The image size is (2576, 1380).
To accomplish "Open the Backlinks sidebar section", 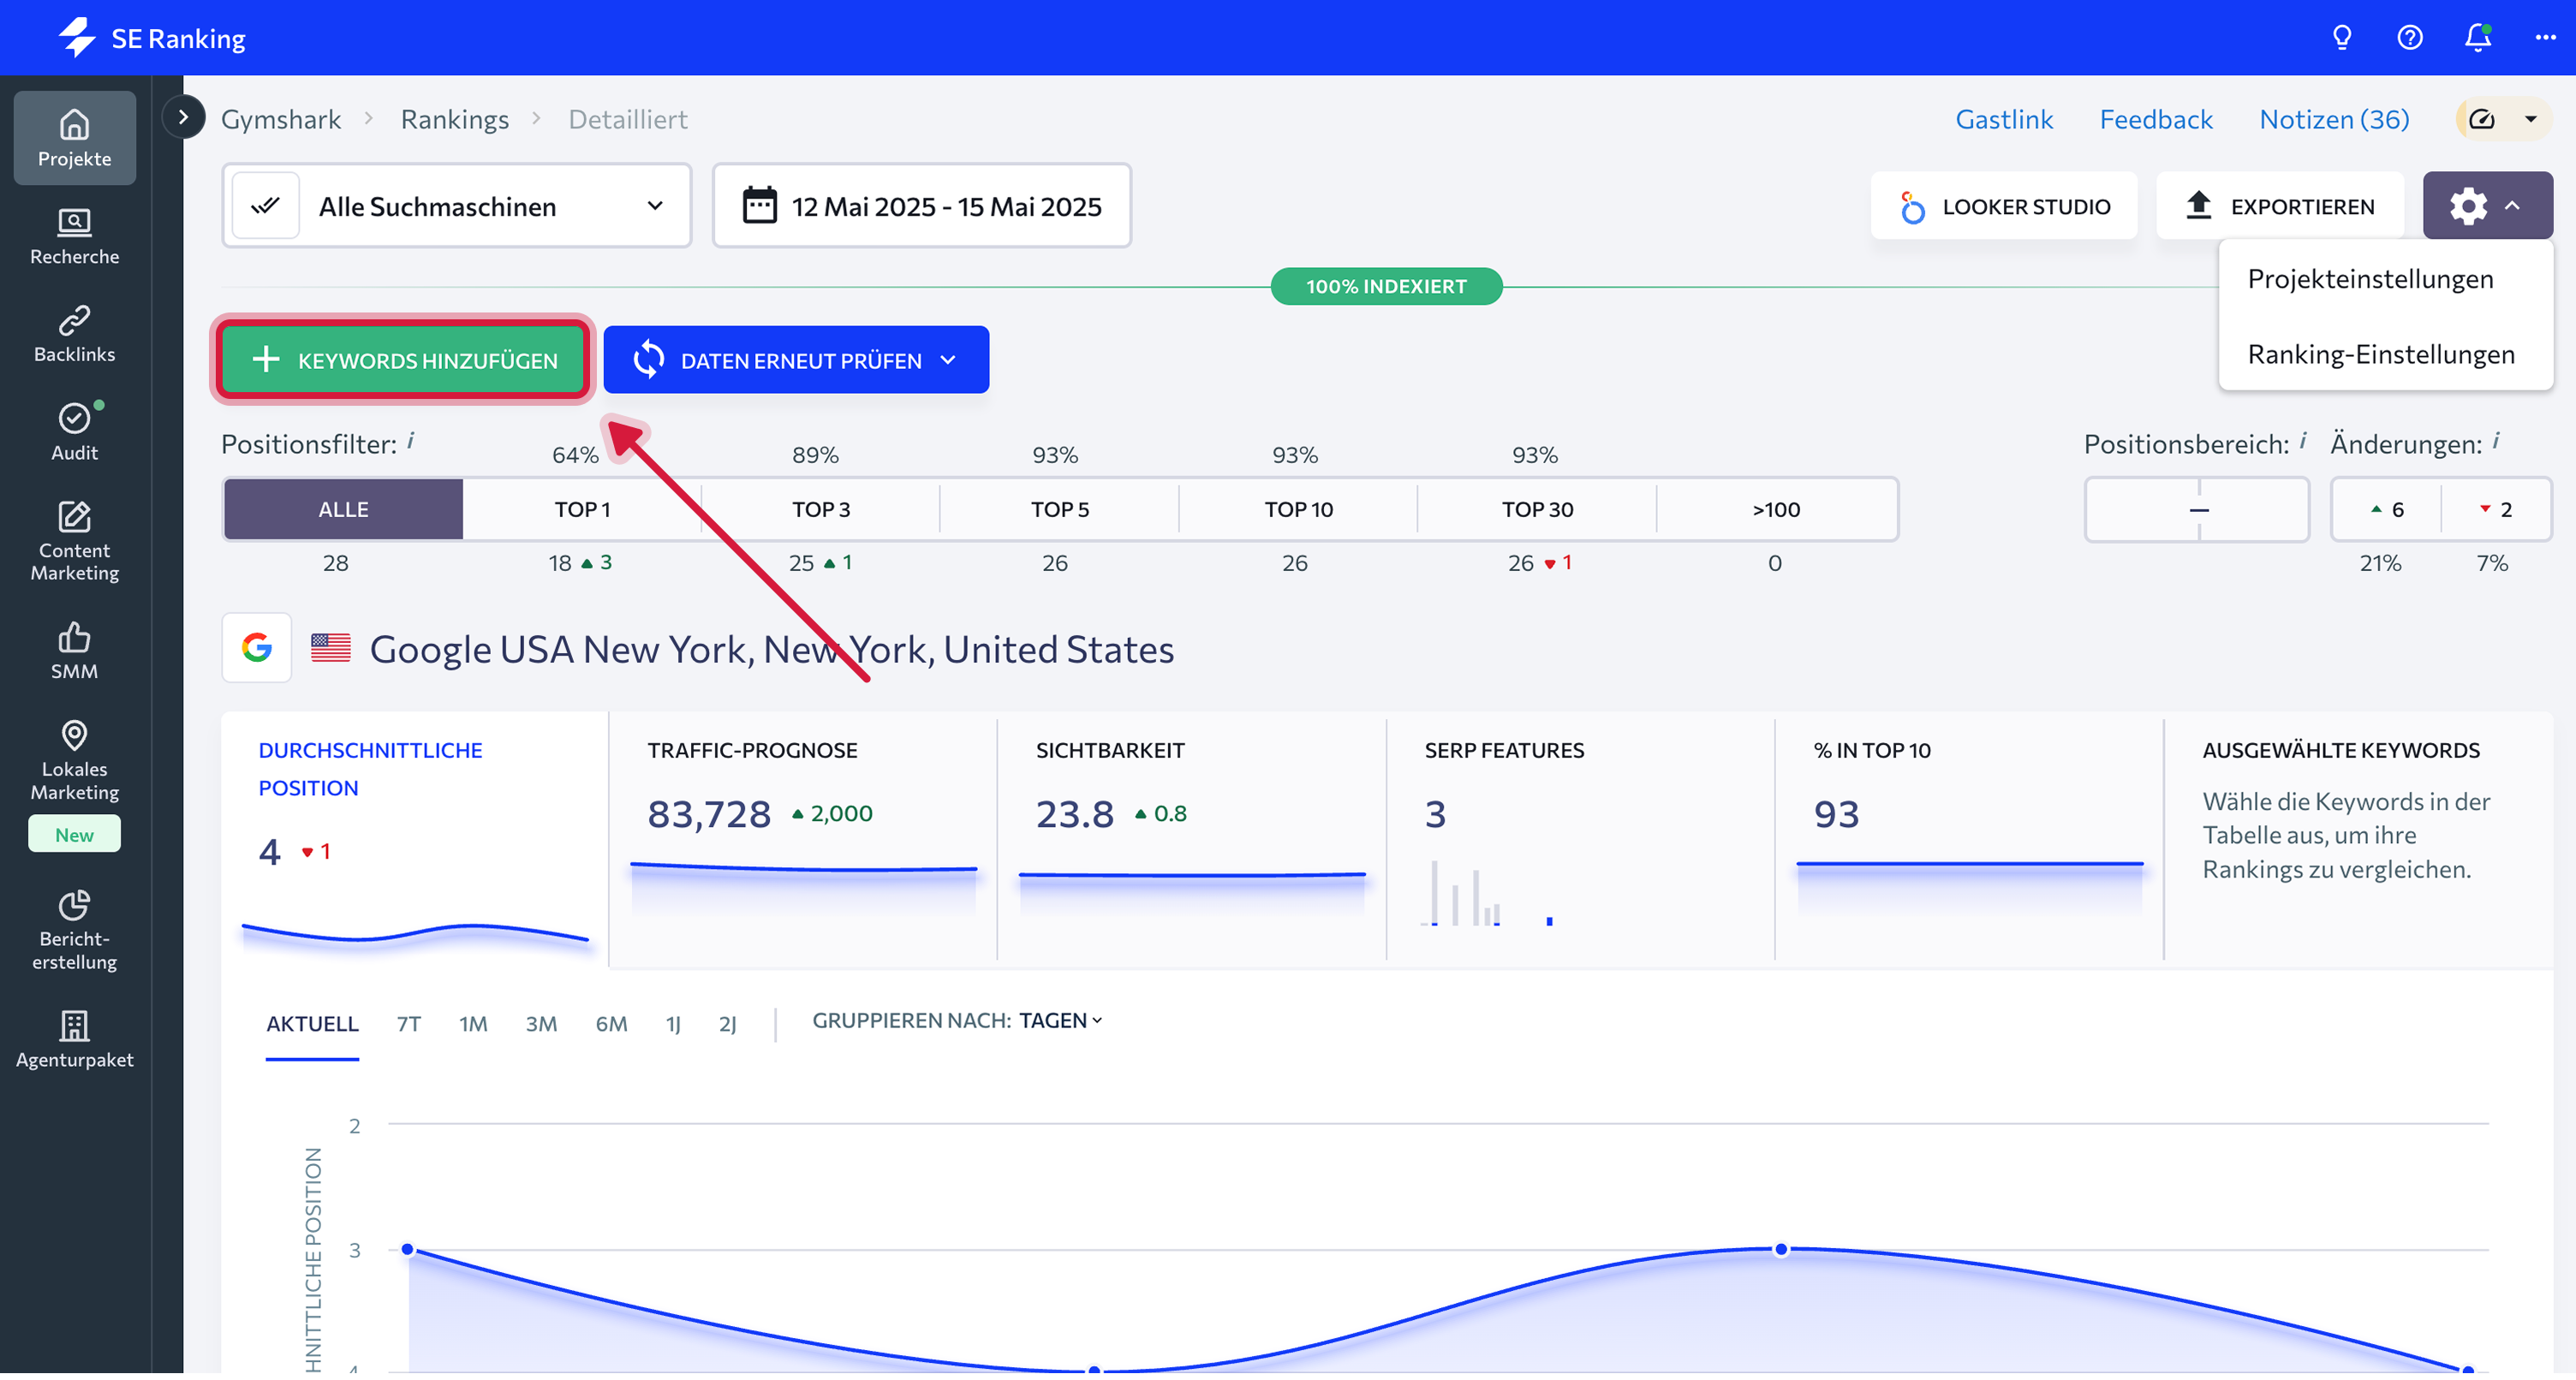I will [74, 334].
